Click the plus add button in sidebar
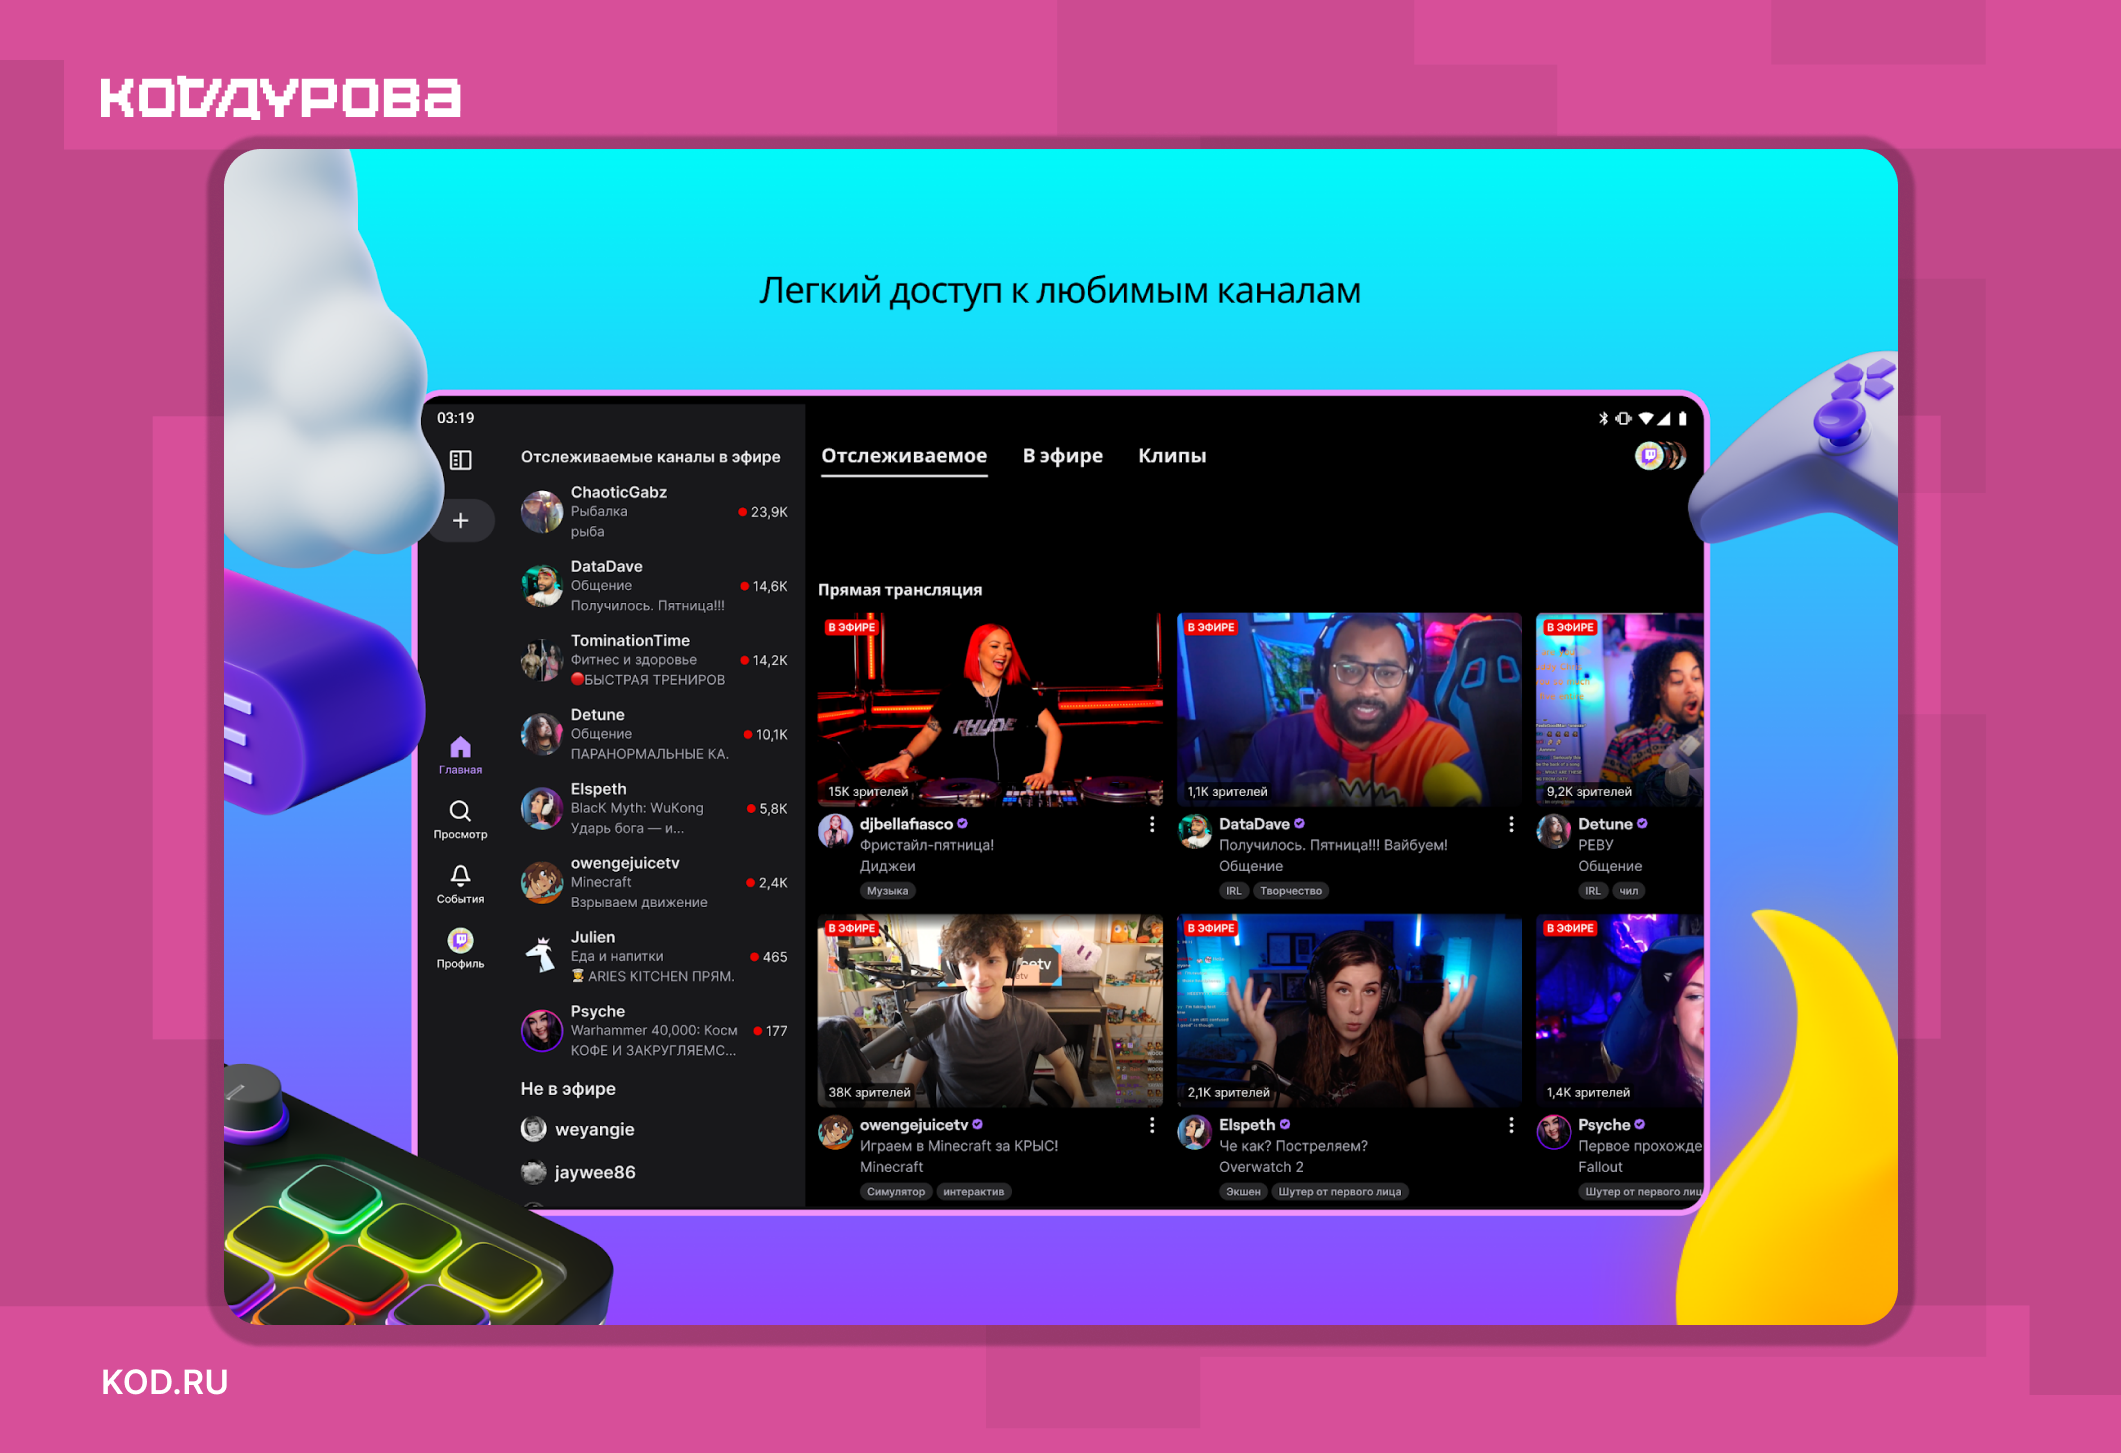Viewport: 2121px width, 1453px height. tap(460, 520)
